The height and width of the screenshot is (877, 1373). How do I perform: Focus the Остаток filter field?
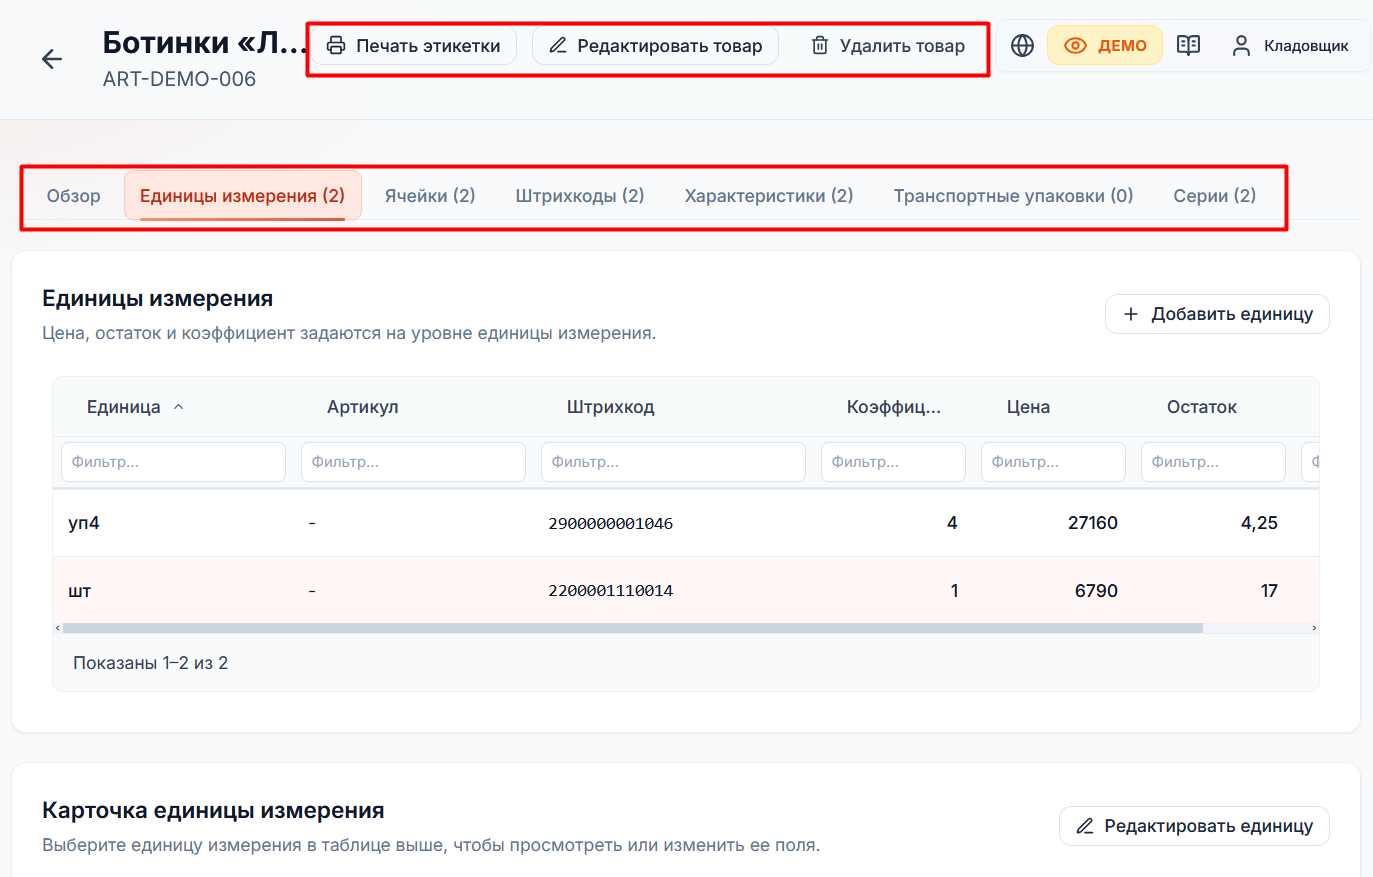pos(1214,462)
